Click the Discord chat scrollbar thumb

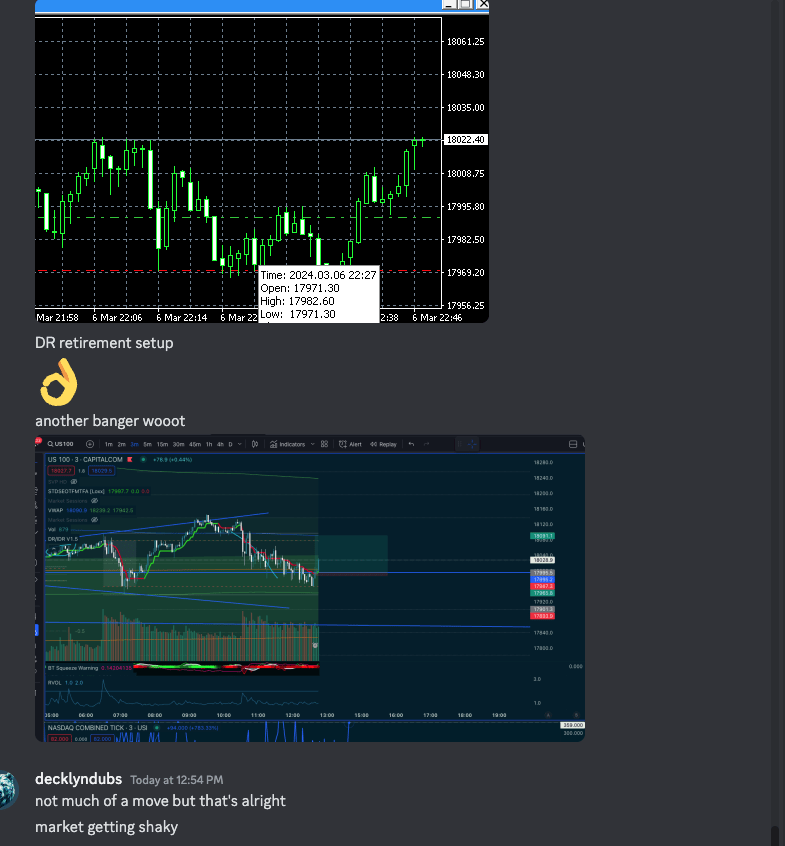point(775,834)
